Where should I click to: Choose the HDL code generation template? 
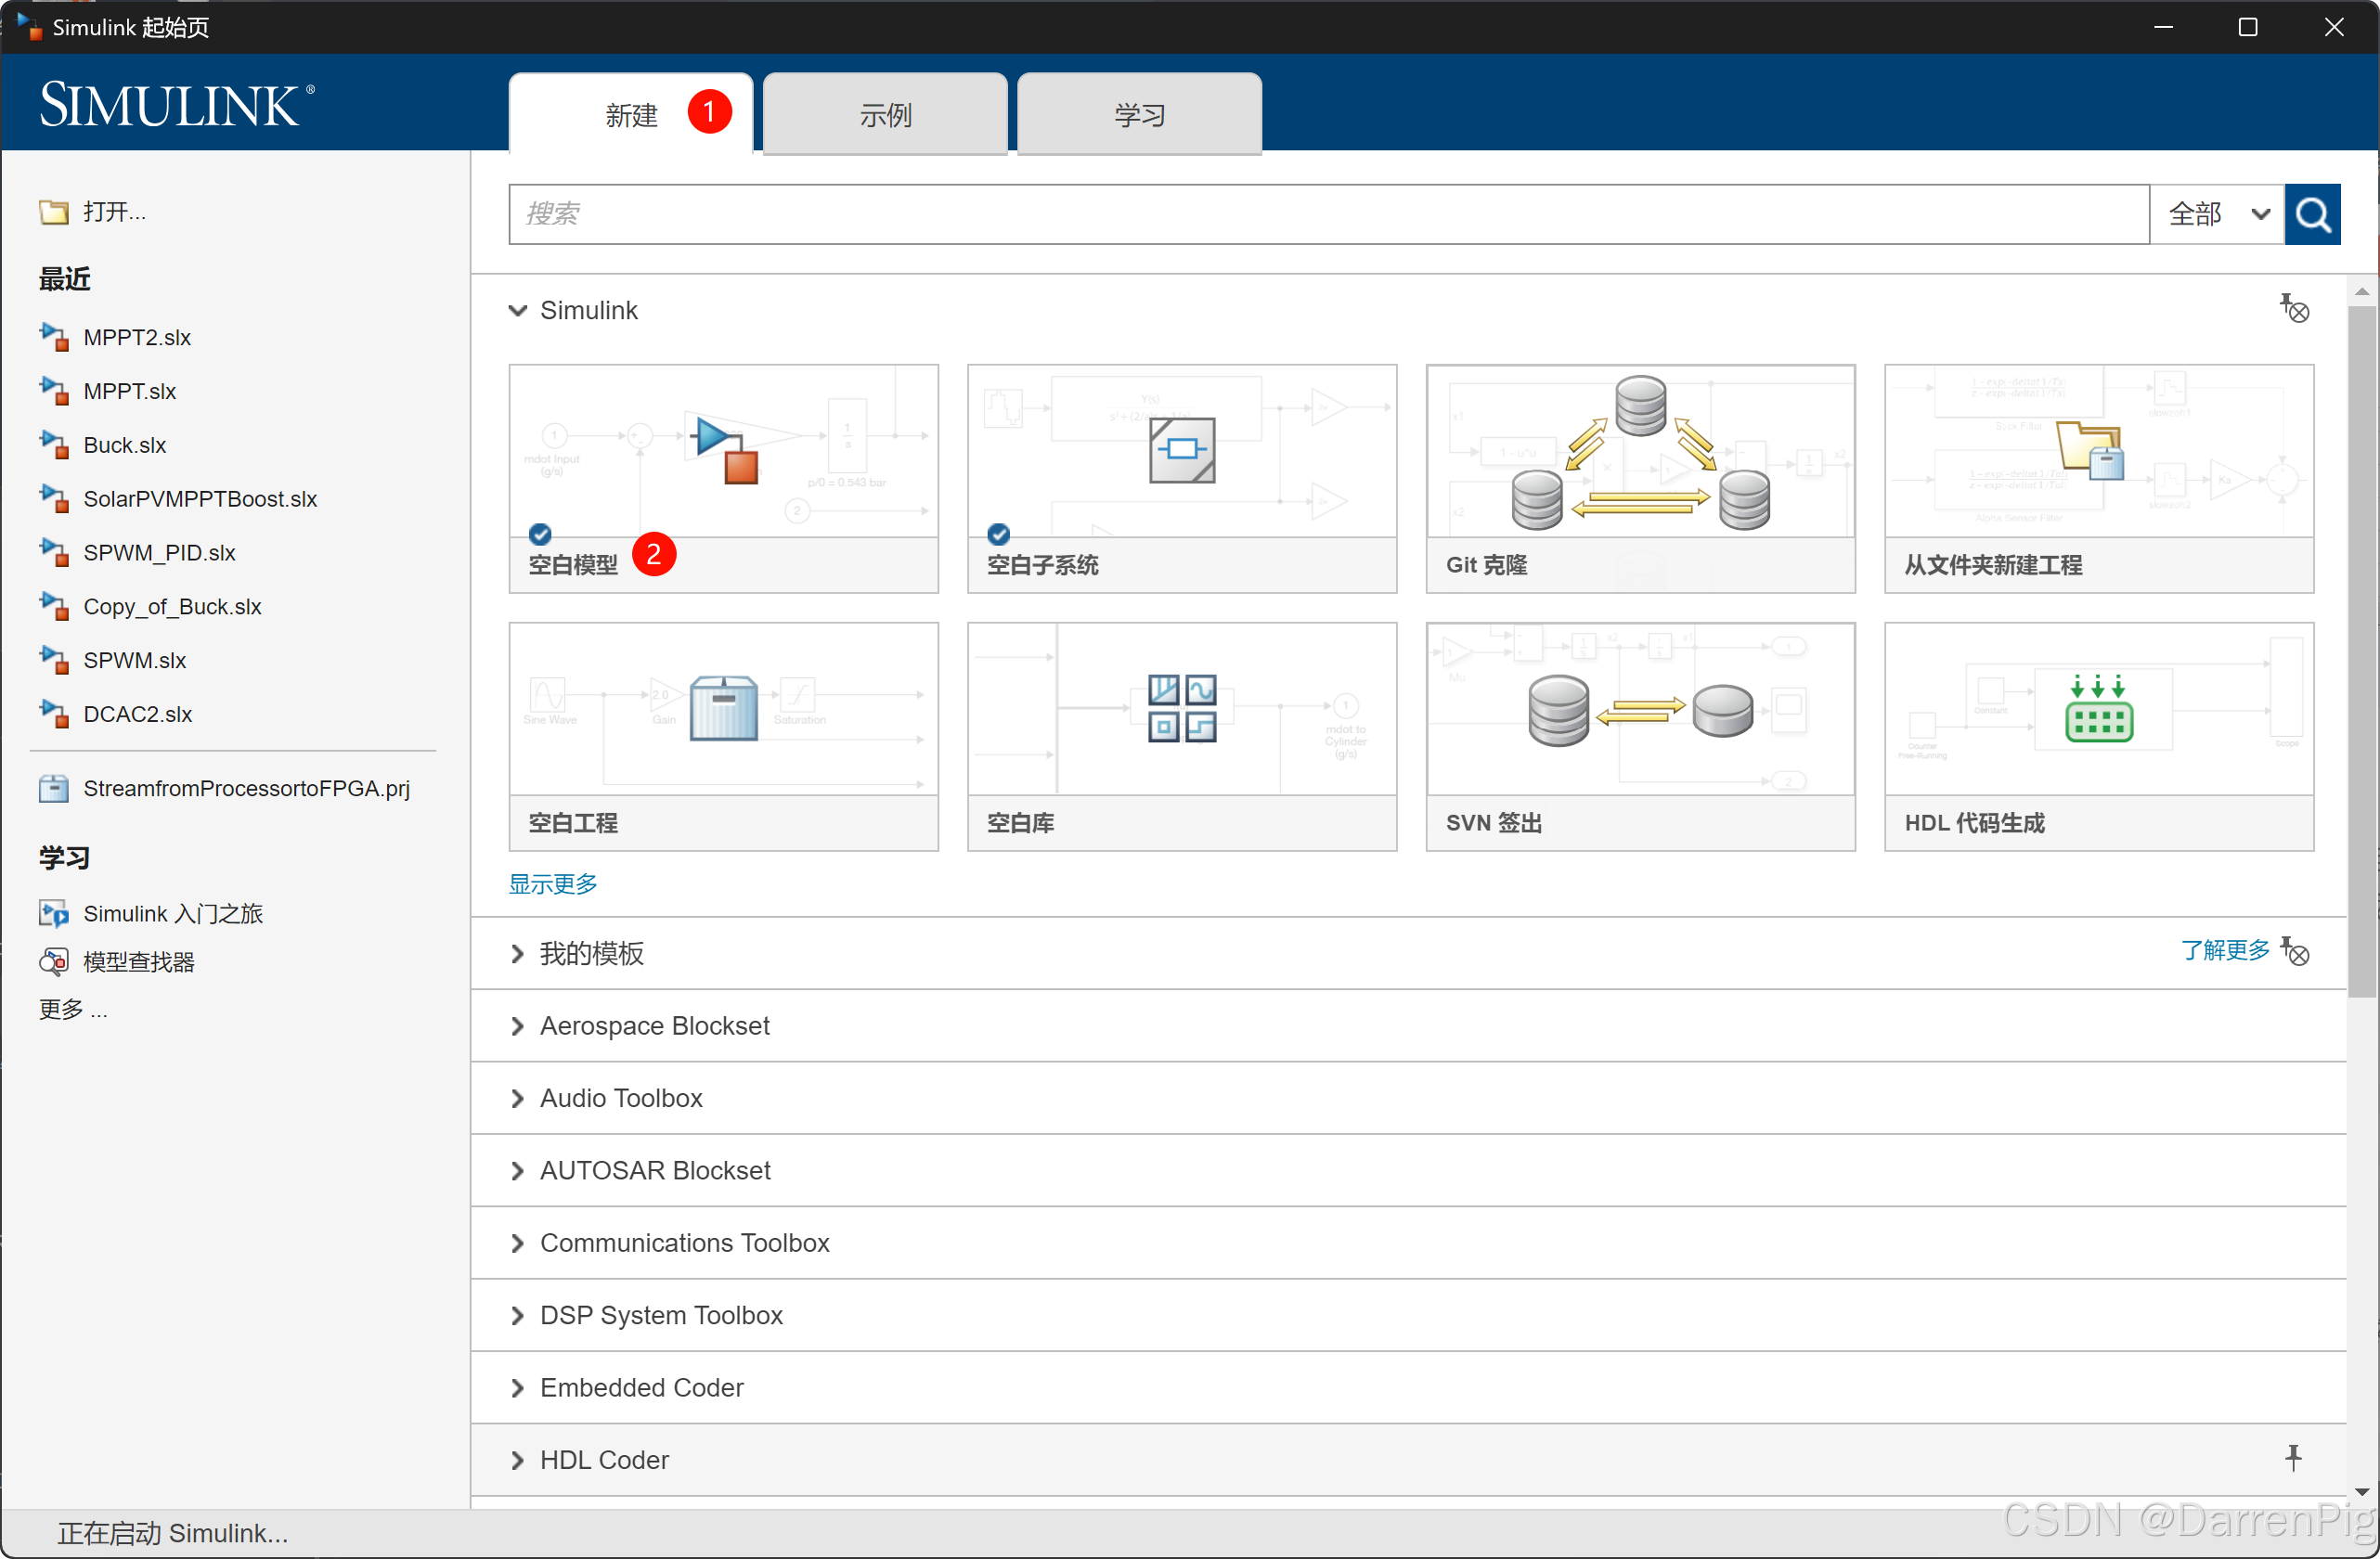coord(2098,736)
